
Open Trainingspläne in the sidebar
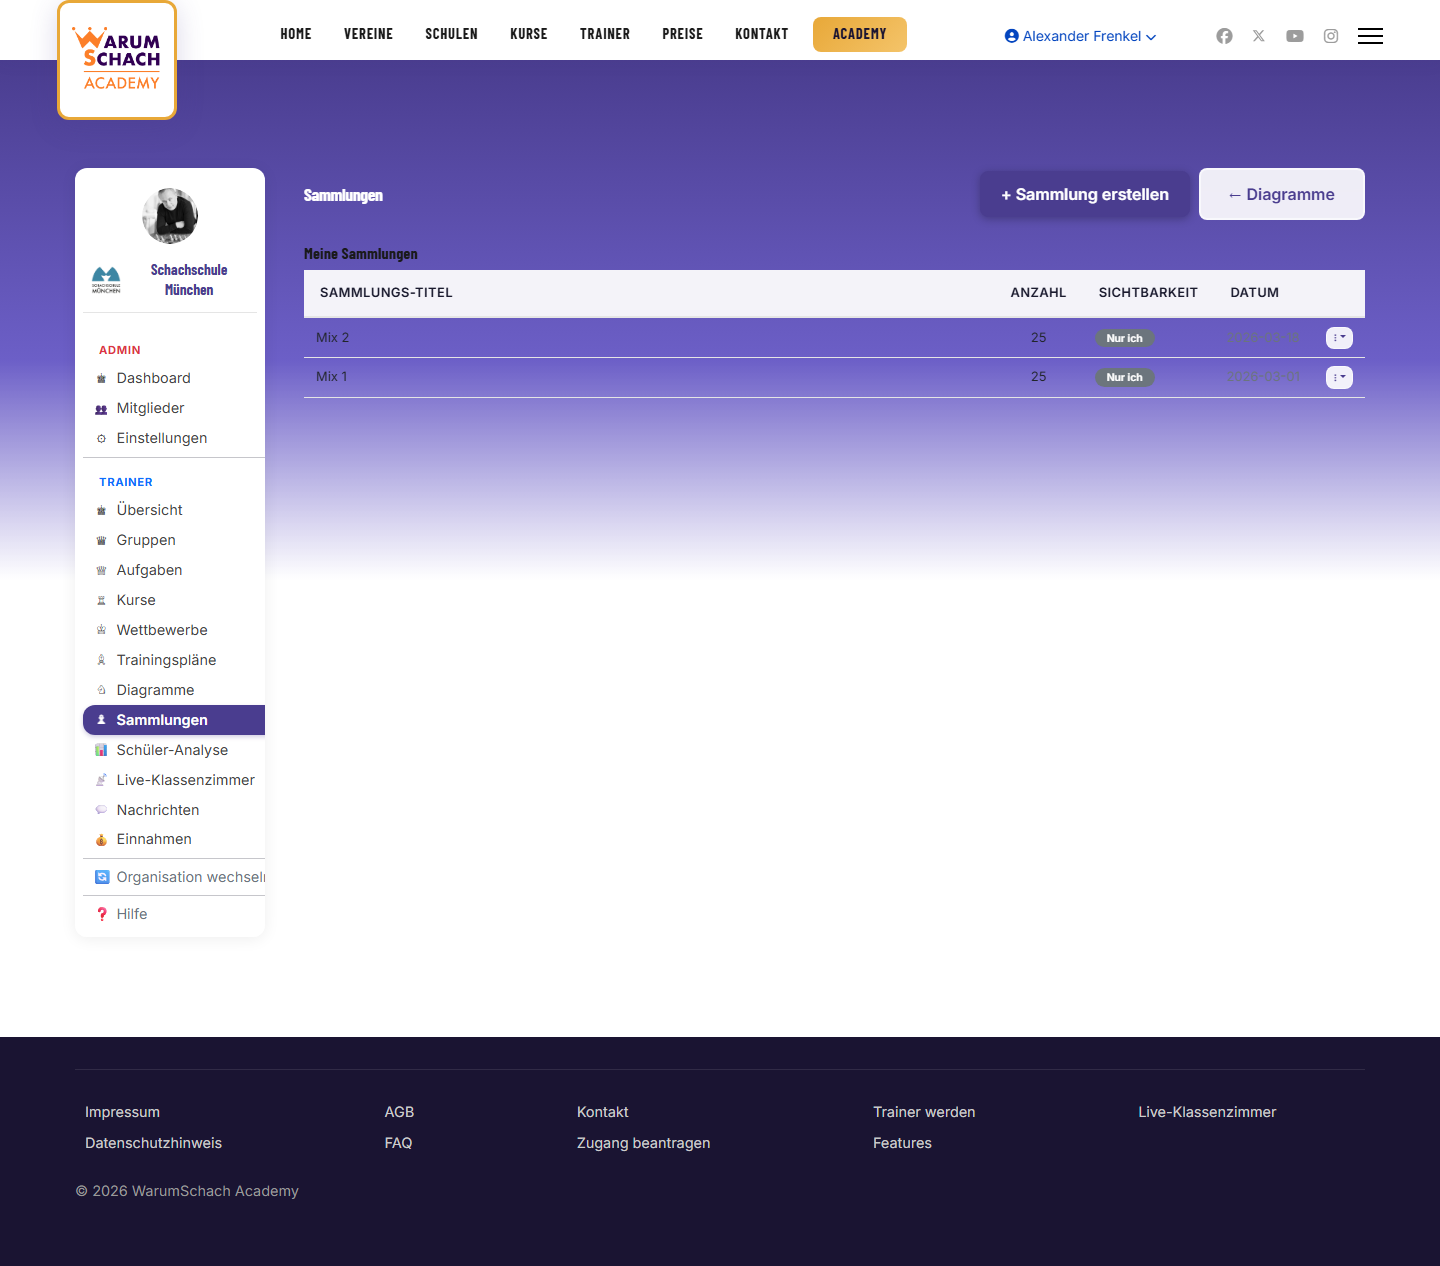pyautogui.click(x=166, y=660)
